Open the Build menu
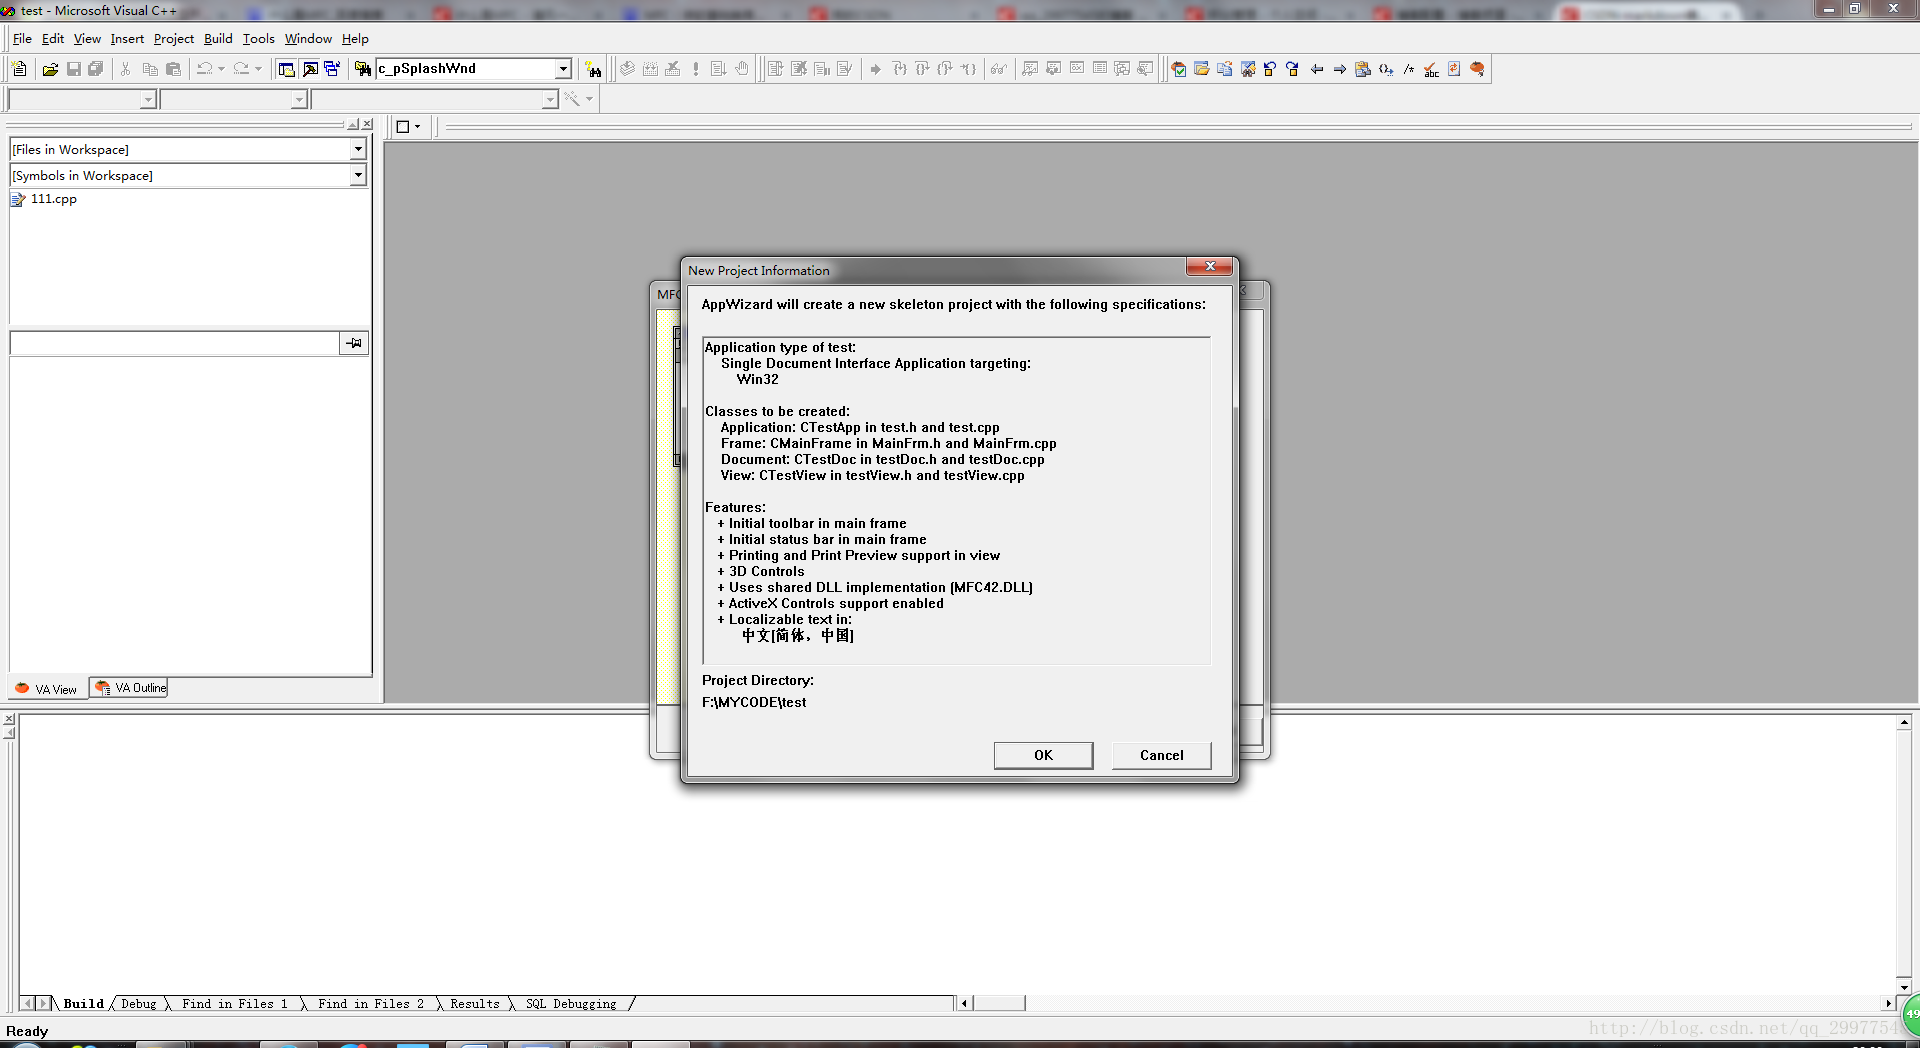Image resolution: width=1920 pixels, height=1048 pixels. (x=218, y=38)
